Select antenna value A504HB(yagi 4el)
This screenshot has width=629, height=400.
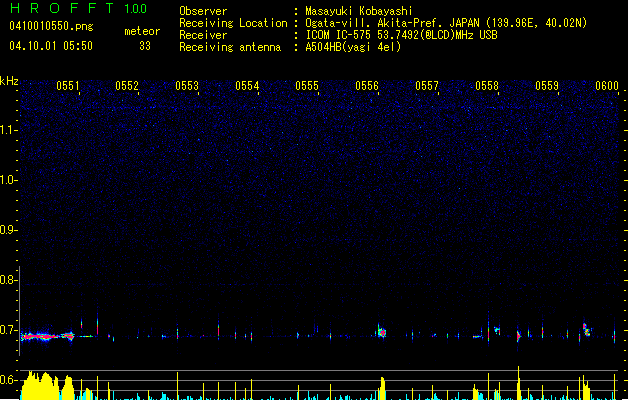click(x=353, y=47)
